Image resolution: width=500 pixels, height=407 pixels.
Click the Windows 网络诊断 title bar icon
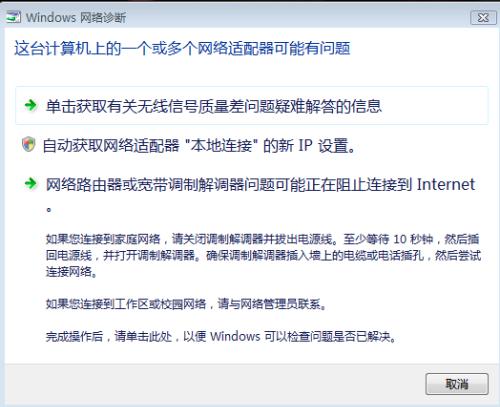point(14,17)
